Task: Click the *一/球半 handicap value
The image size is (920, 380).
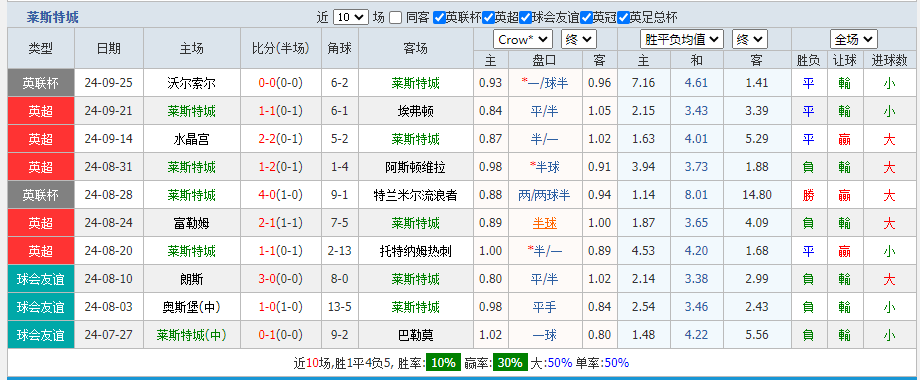Action: [544, 83]
